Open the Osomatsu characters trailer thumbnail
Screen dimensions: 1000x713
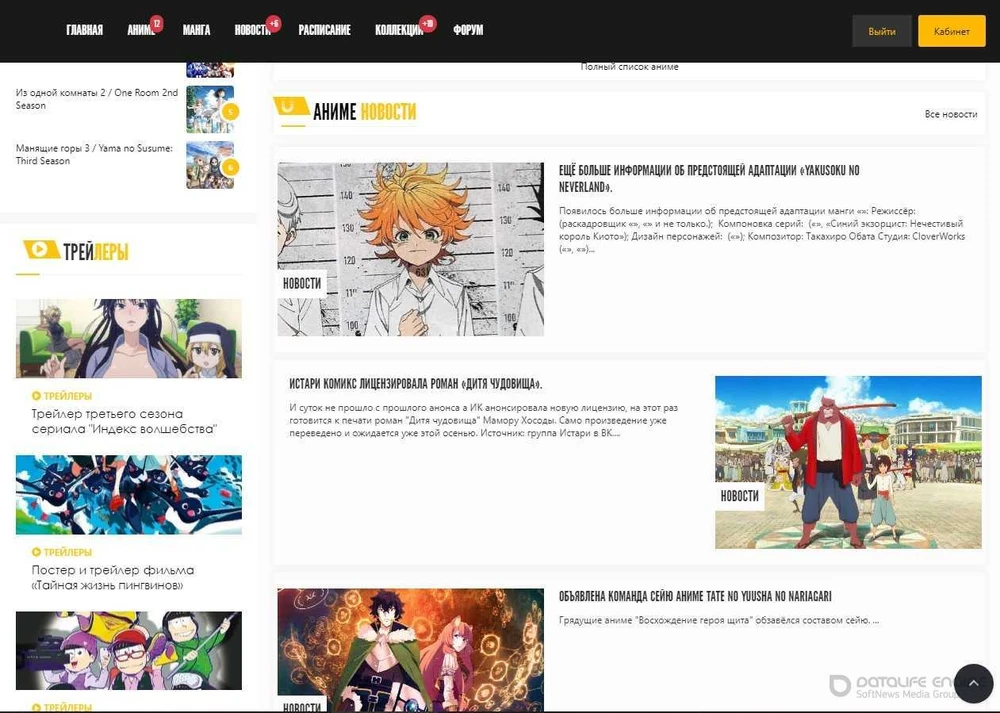[129, 651]
